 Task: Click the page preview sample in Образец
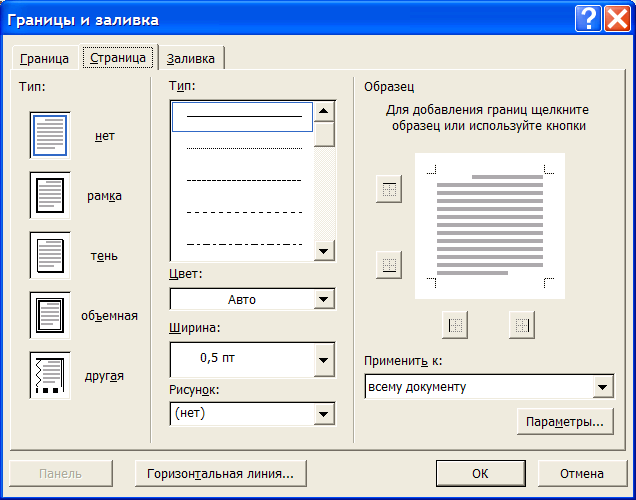point(490,226)
